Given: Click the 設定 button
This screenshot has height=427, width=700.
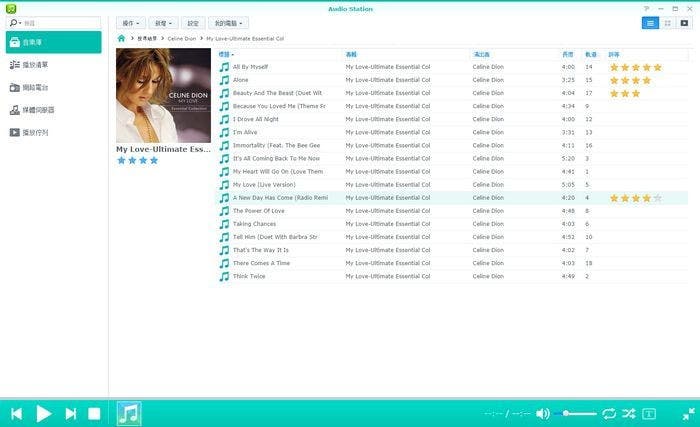Looking at the screenshot, I should [x=194, y=22].
